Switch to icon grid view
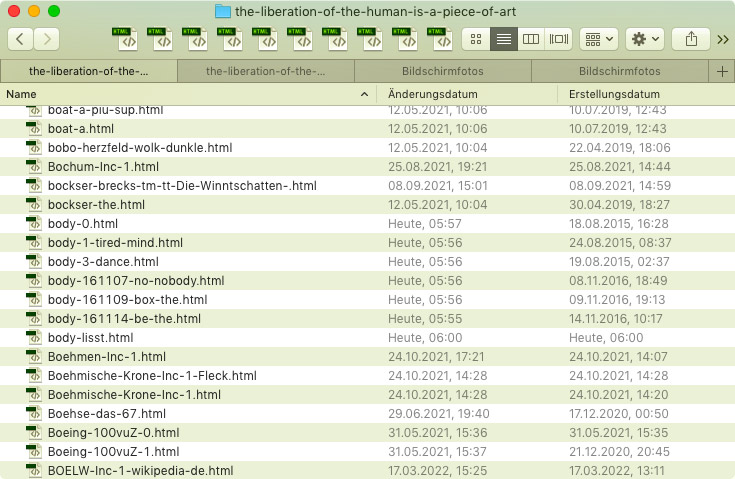The image size is (735, 479). coord(476,39)
